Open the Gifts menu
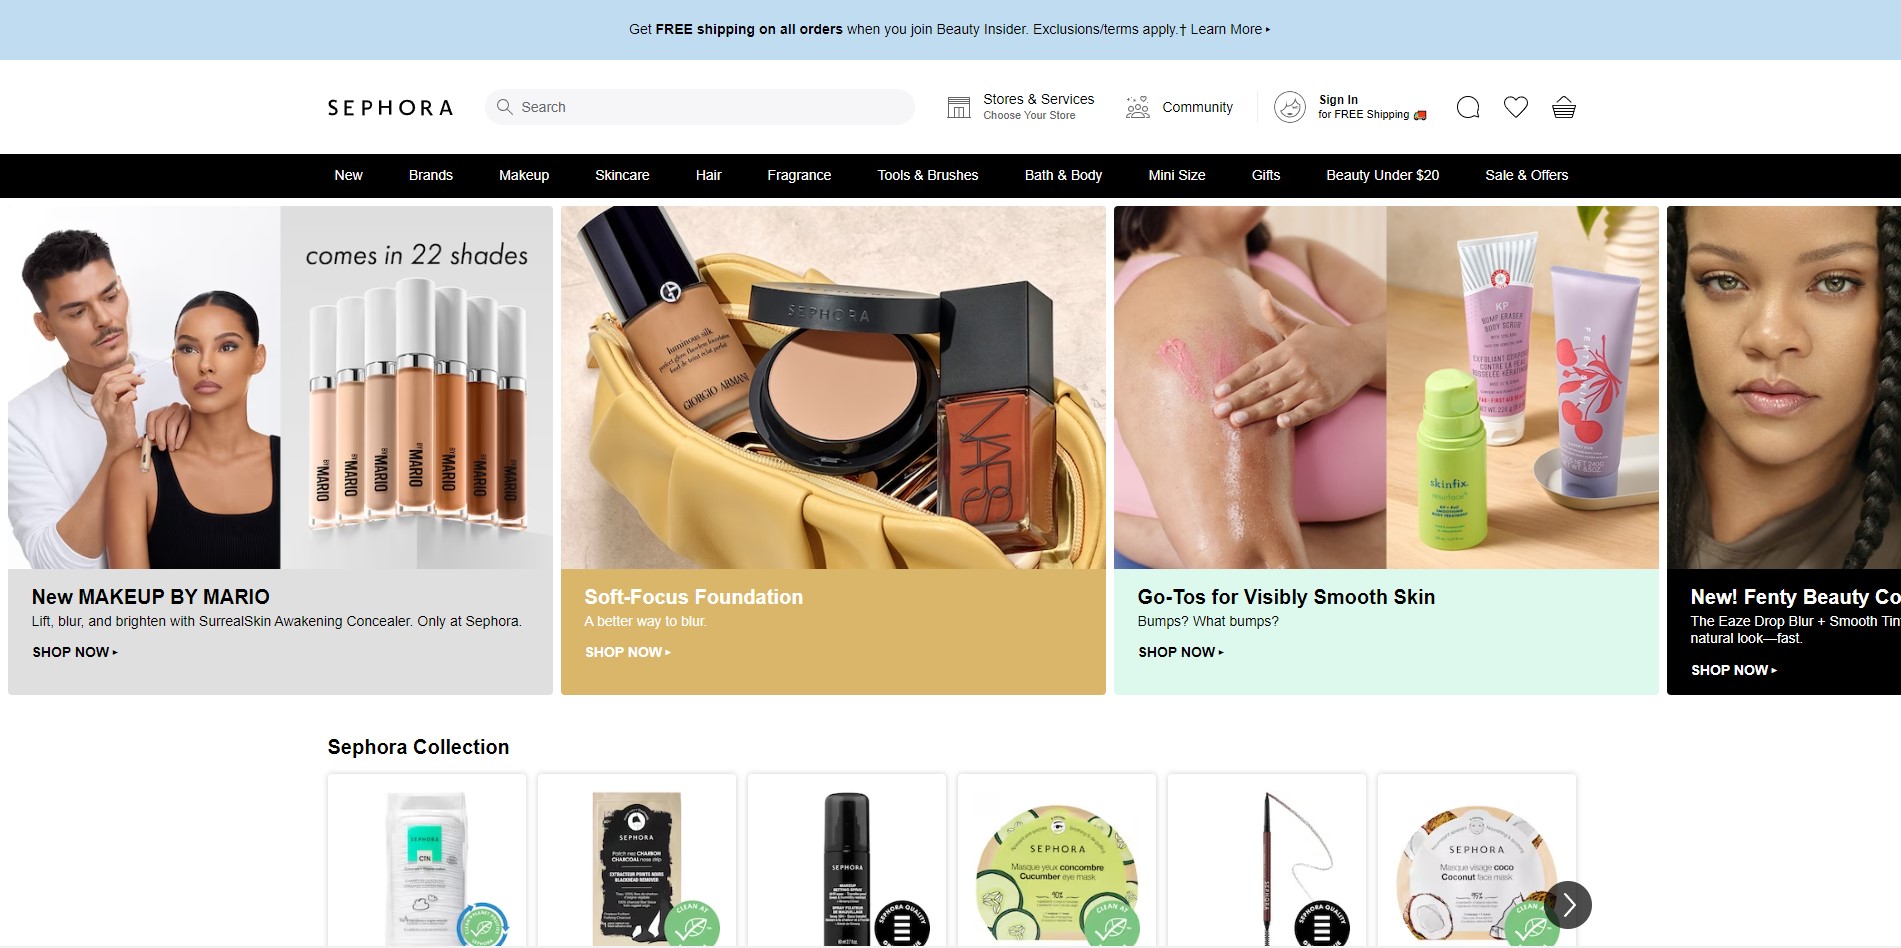Viewport: 1901px width, 948px height. point(1266,175)
